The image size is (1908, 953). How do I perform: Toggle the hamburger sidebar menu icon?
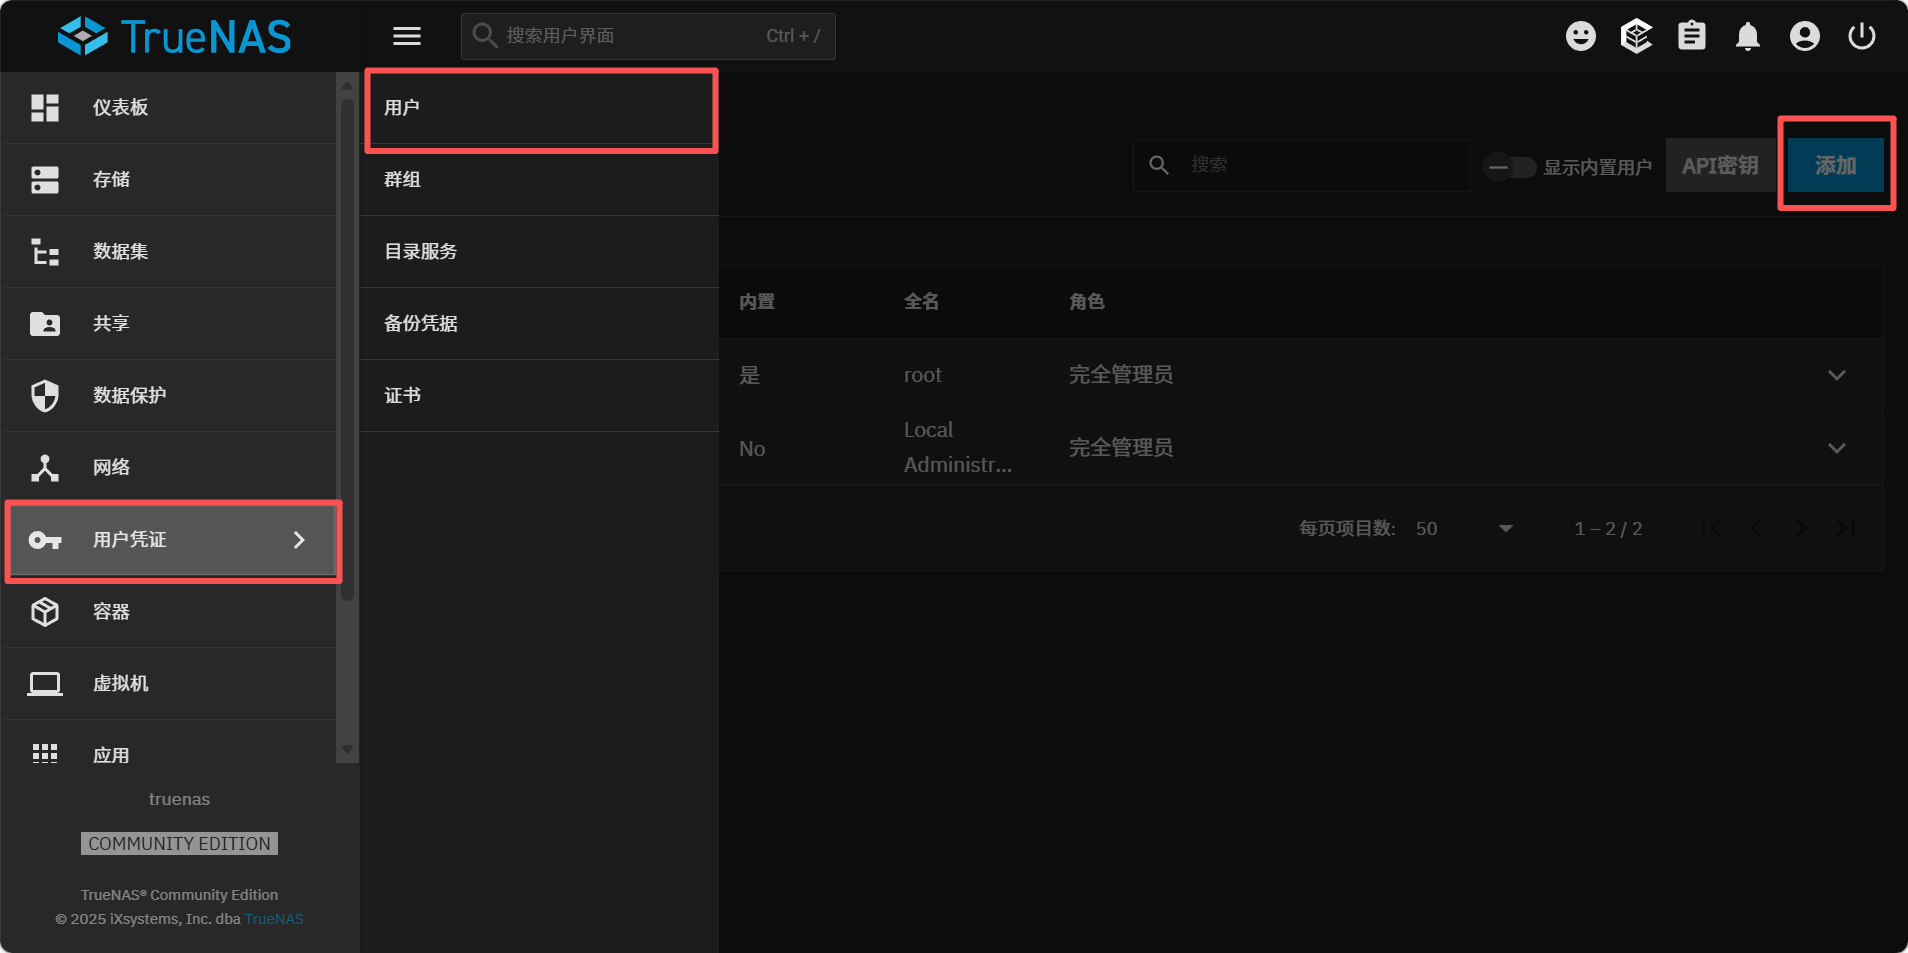pos(406,37)
